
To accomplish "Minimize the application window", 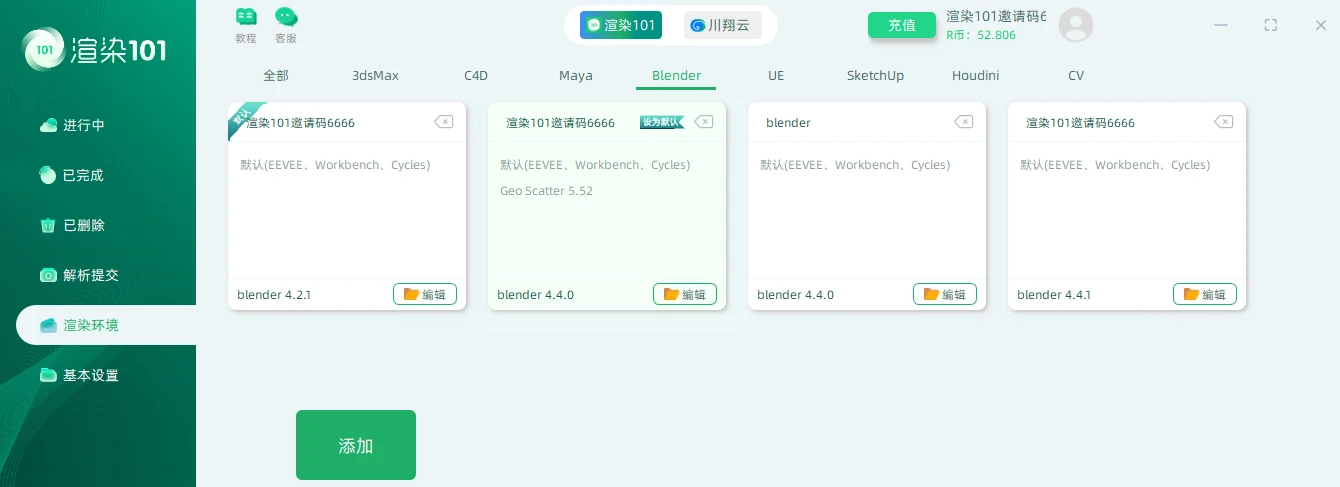I will [x=1221, y=25].
